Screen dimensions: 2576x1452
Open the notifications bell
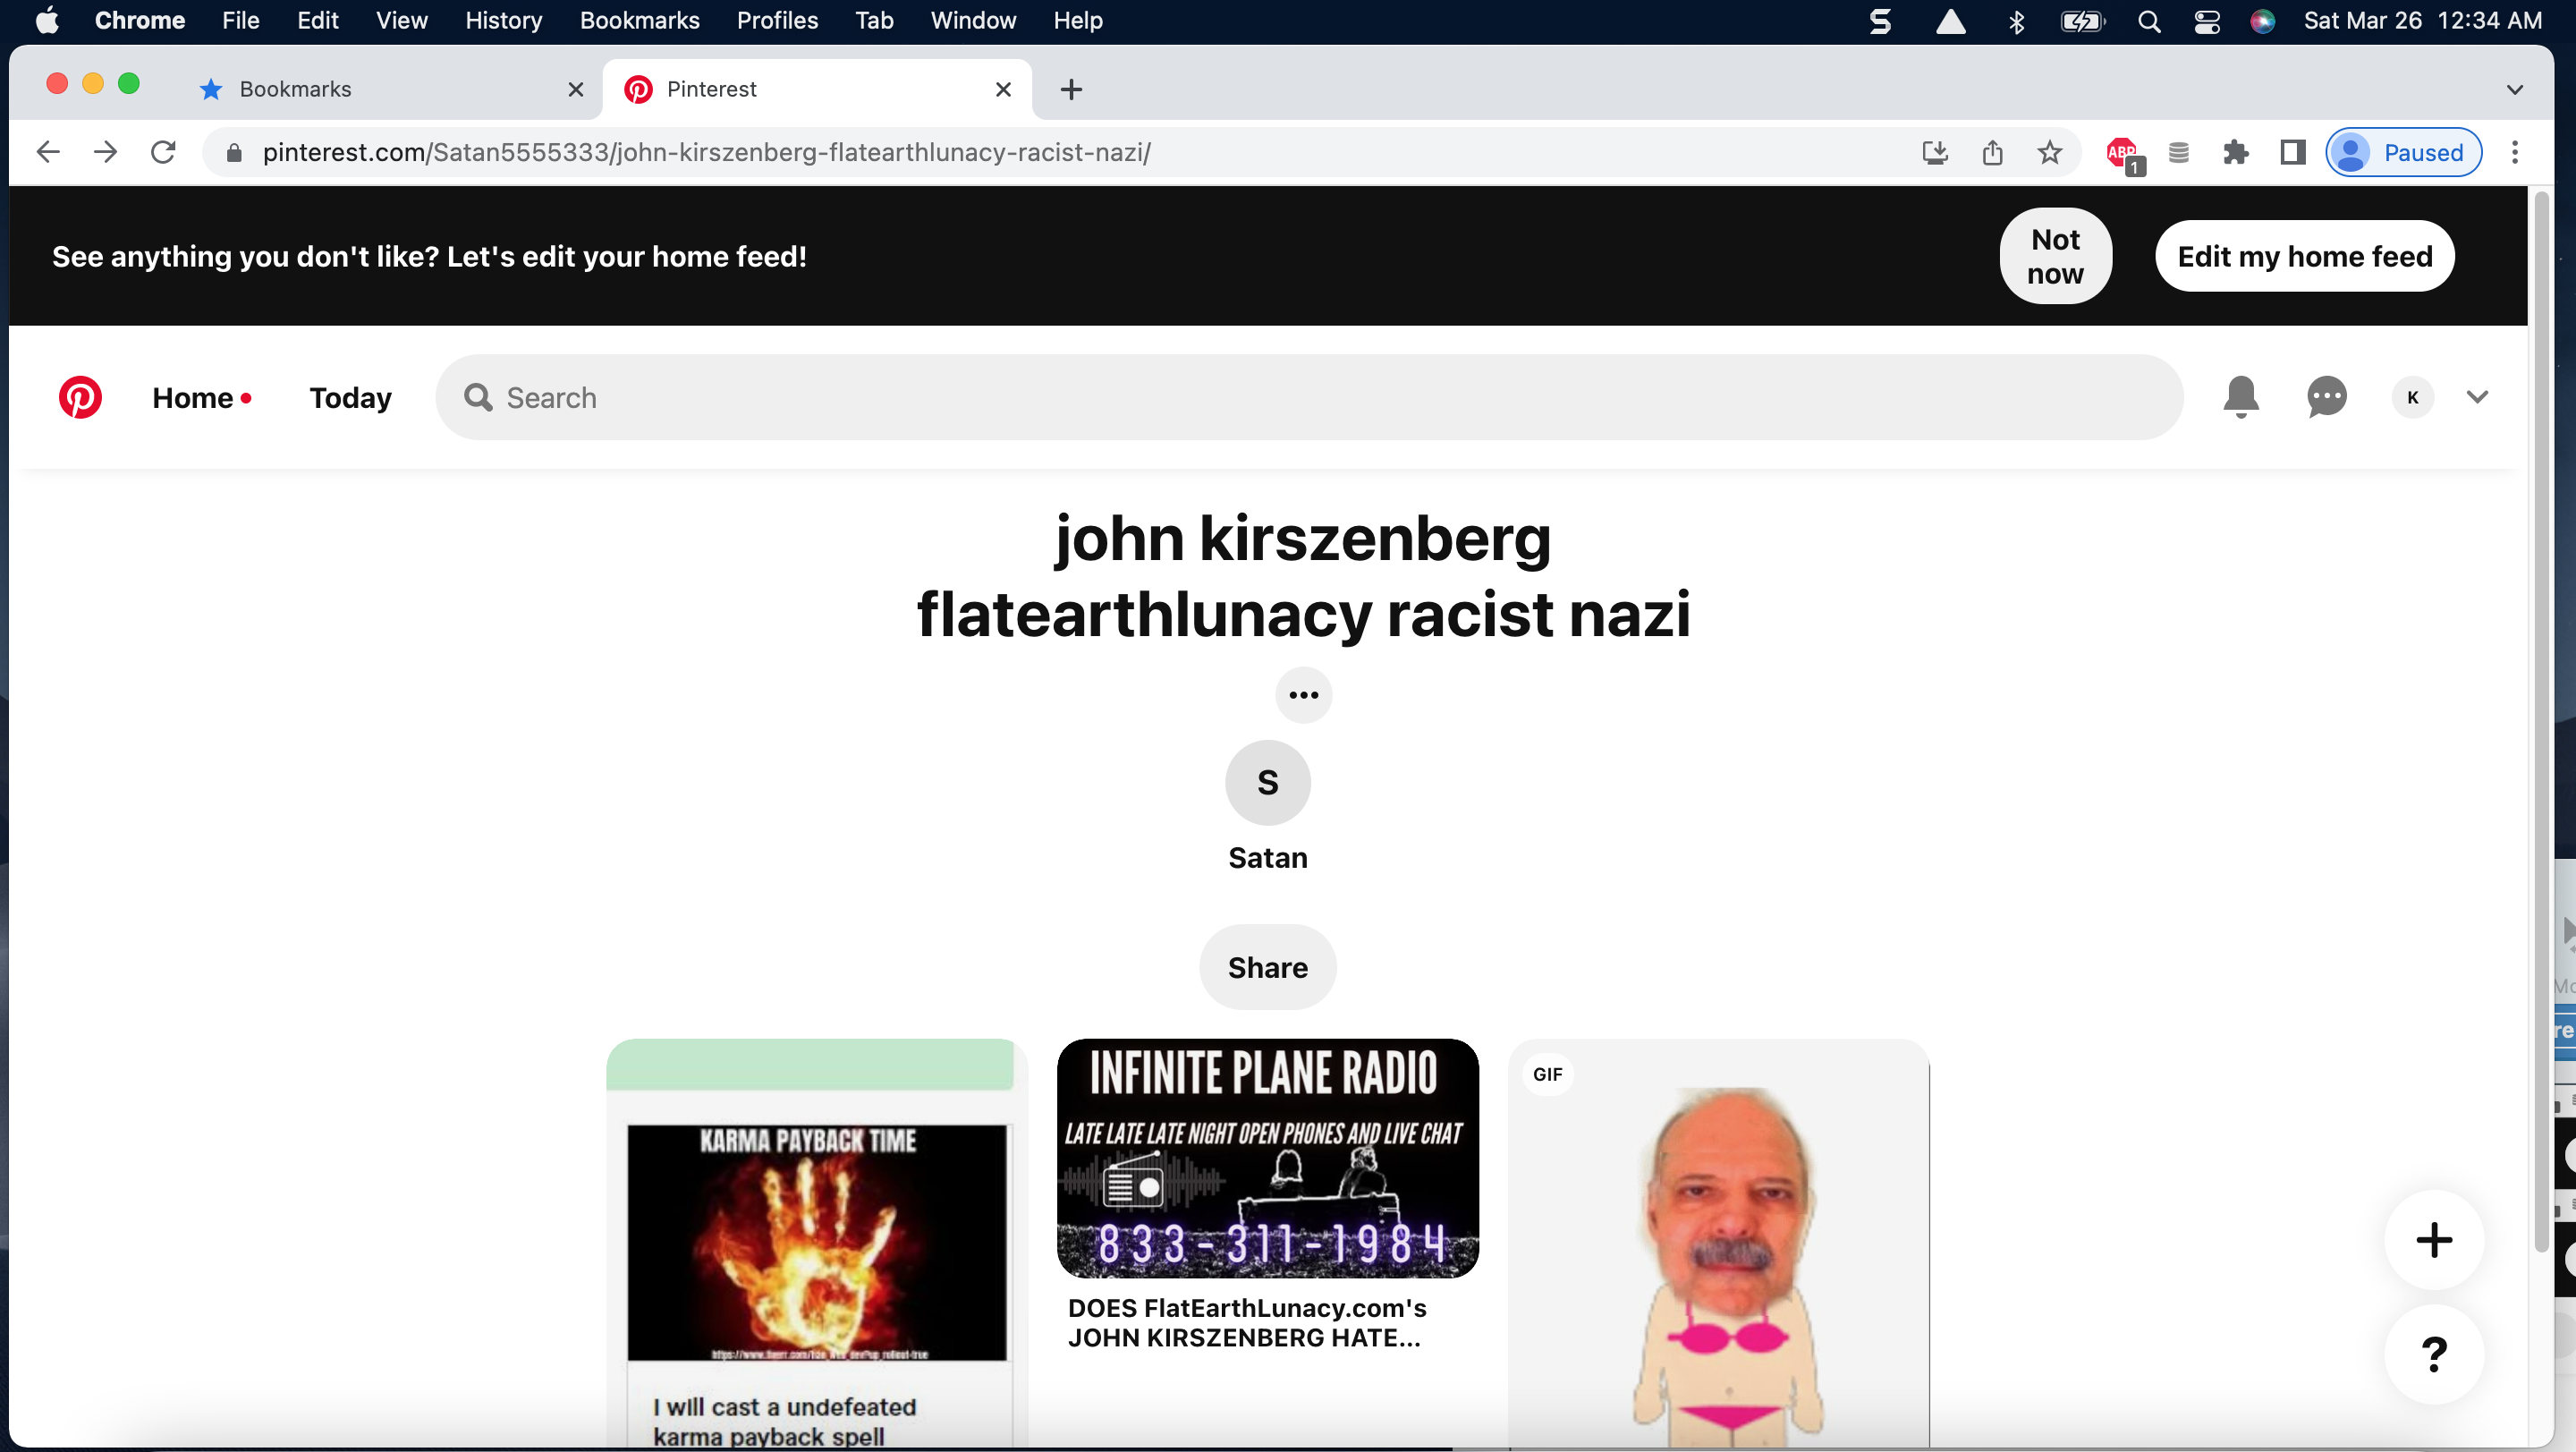(2241, 398)
